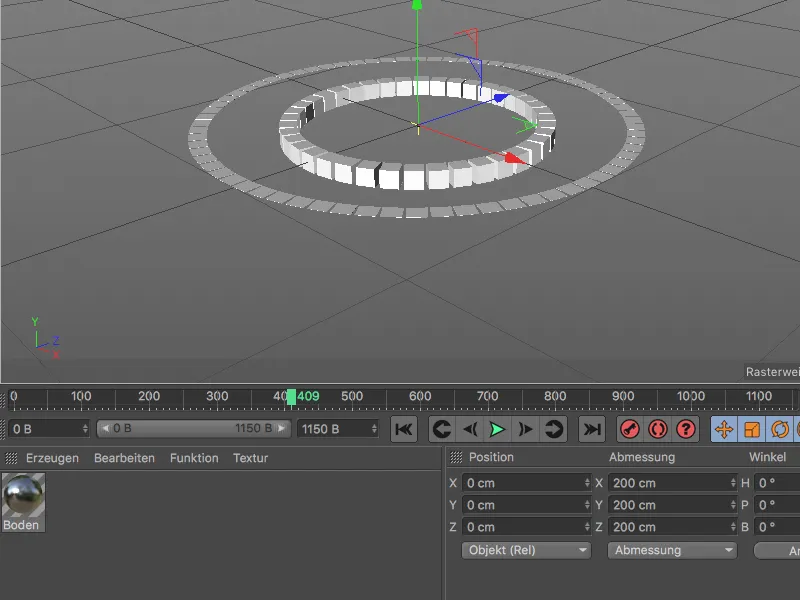Click the Position X input field
The height and width of the screenshot is (600, 800).
coord(526,483)
